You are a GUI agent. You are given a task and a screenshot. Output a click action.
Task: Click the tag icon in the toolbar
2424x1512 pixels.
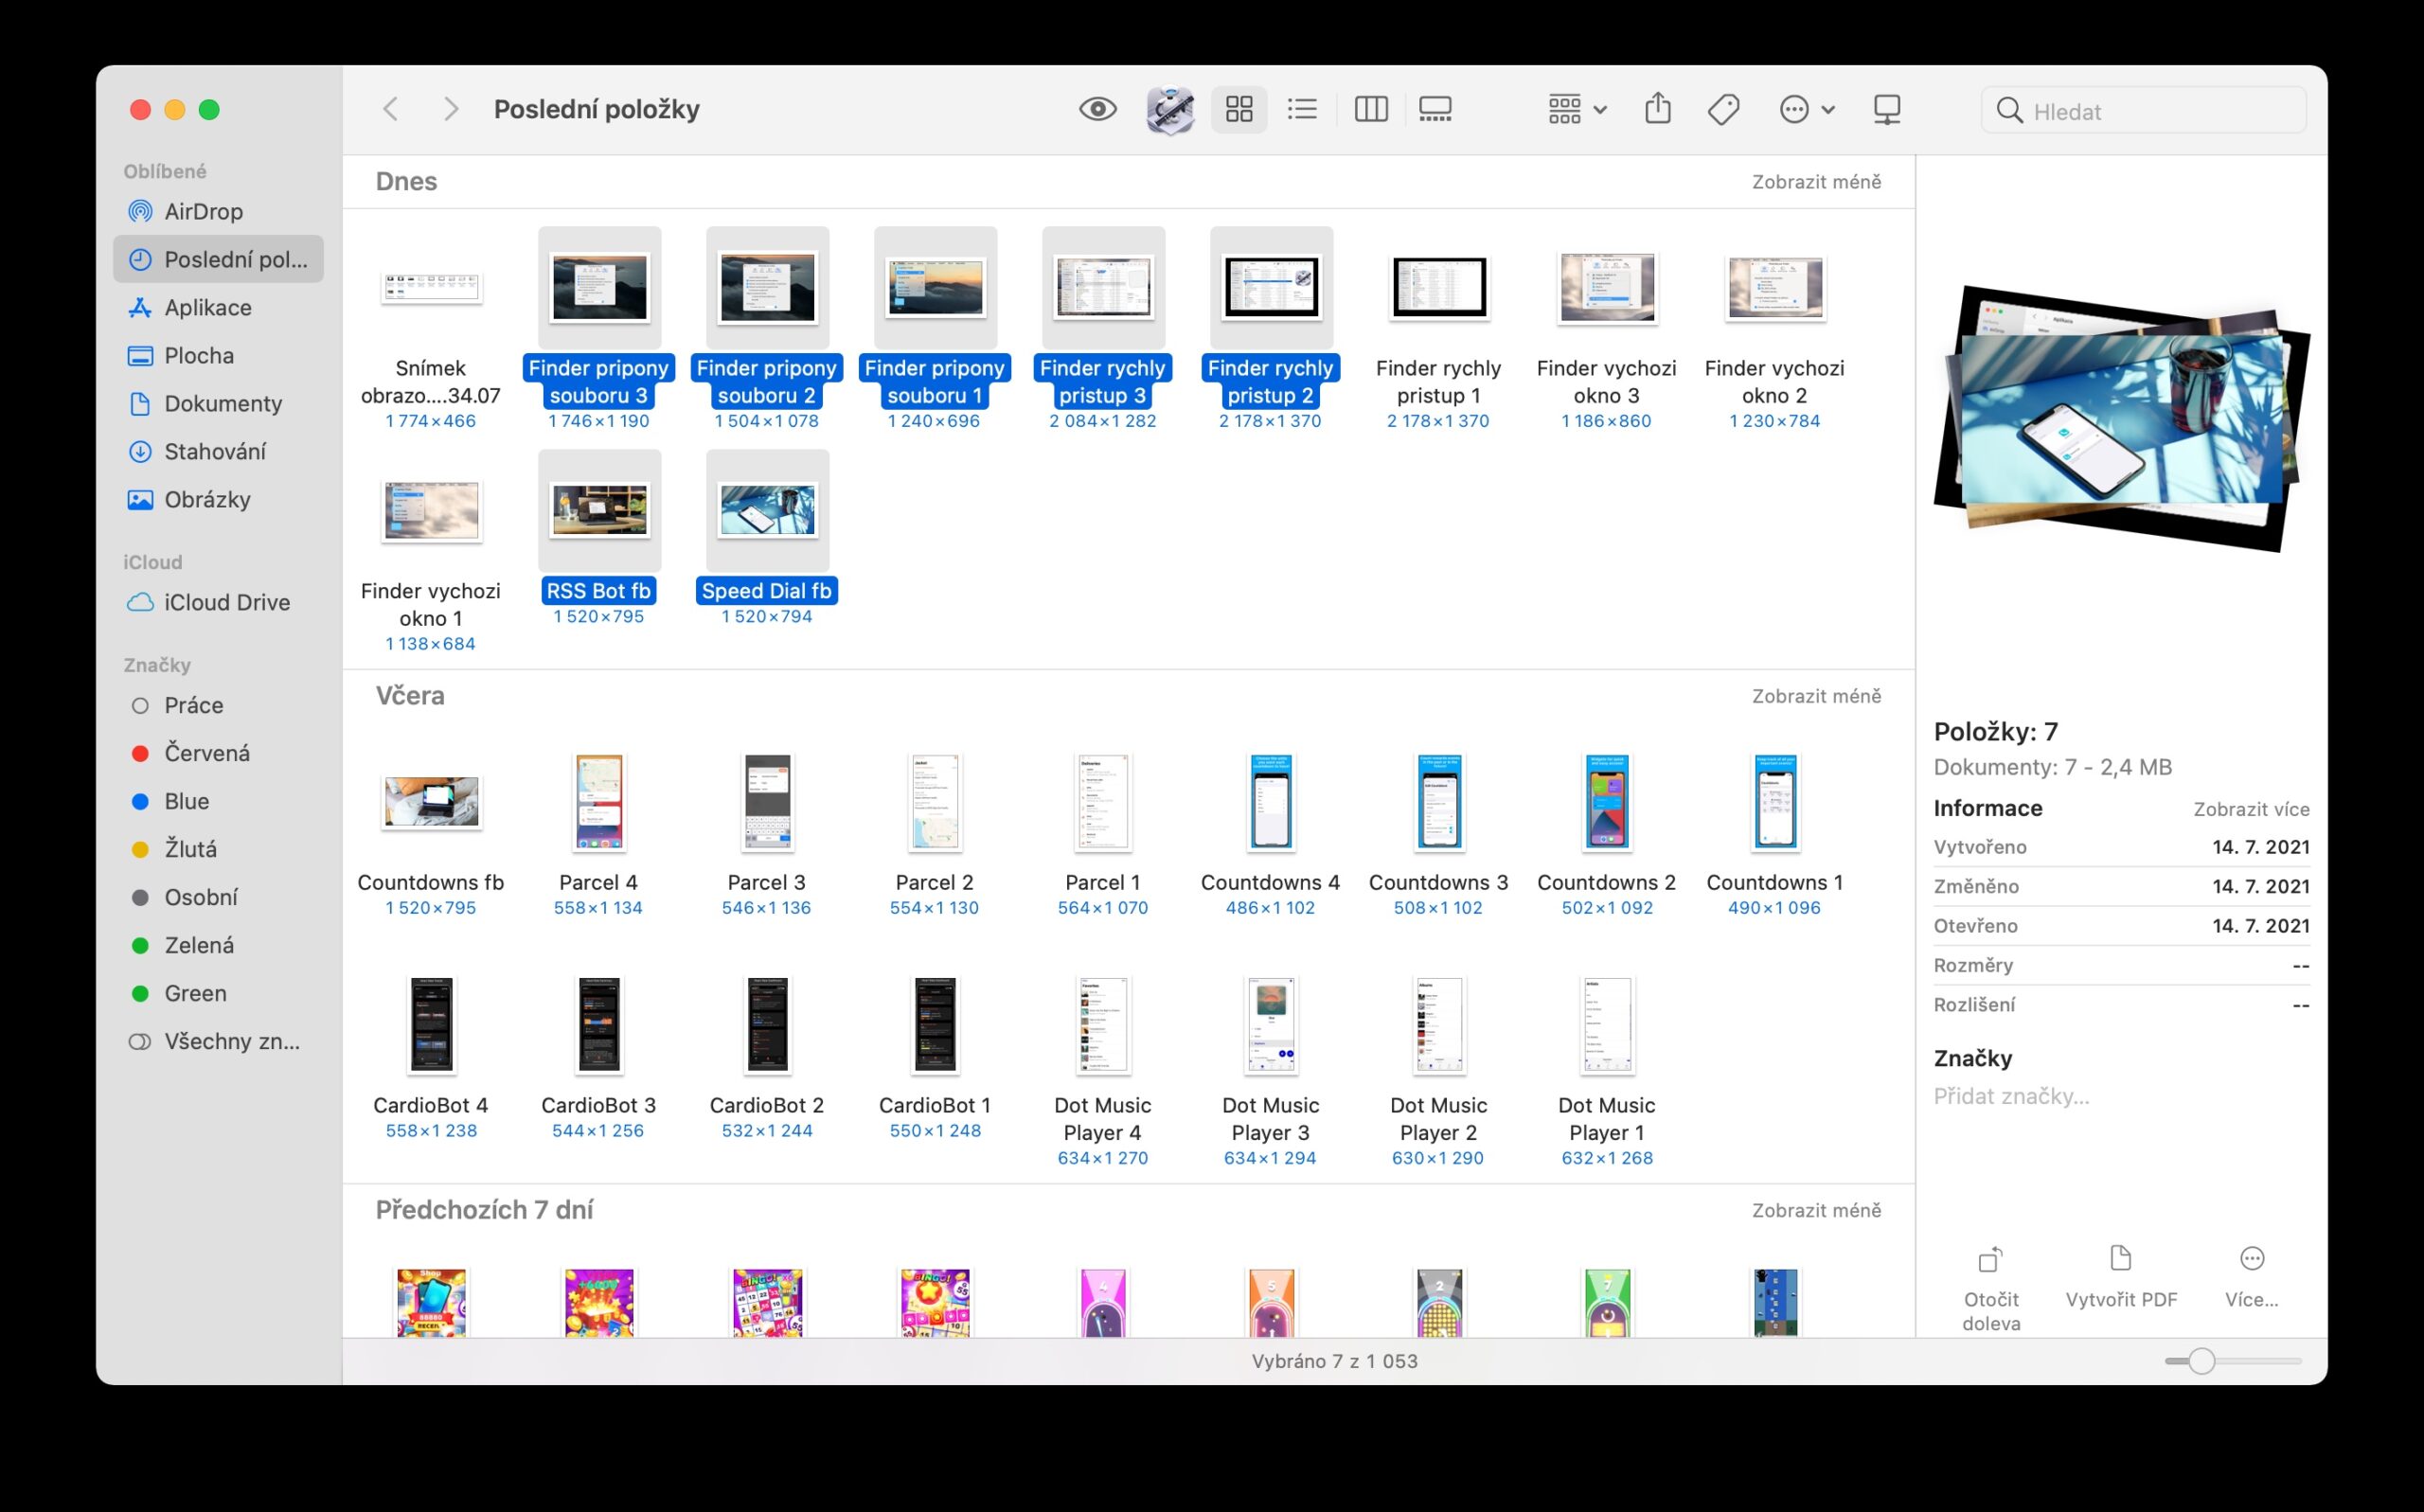pos(1723,109)
